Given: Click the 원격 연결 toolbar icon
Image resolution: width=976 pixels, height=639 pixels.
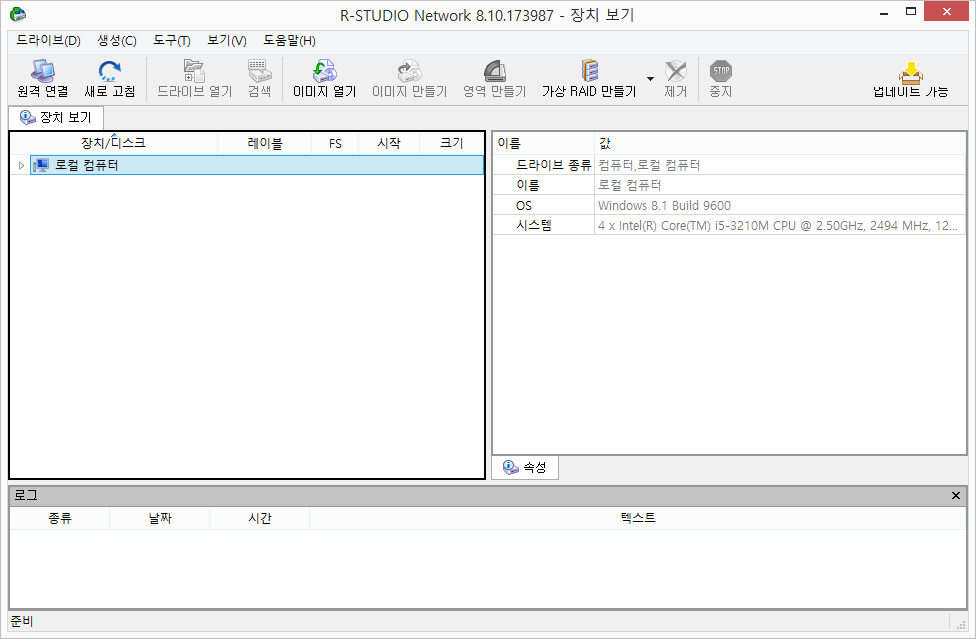Looking at the screenshot, I should point(43,72).
